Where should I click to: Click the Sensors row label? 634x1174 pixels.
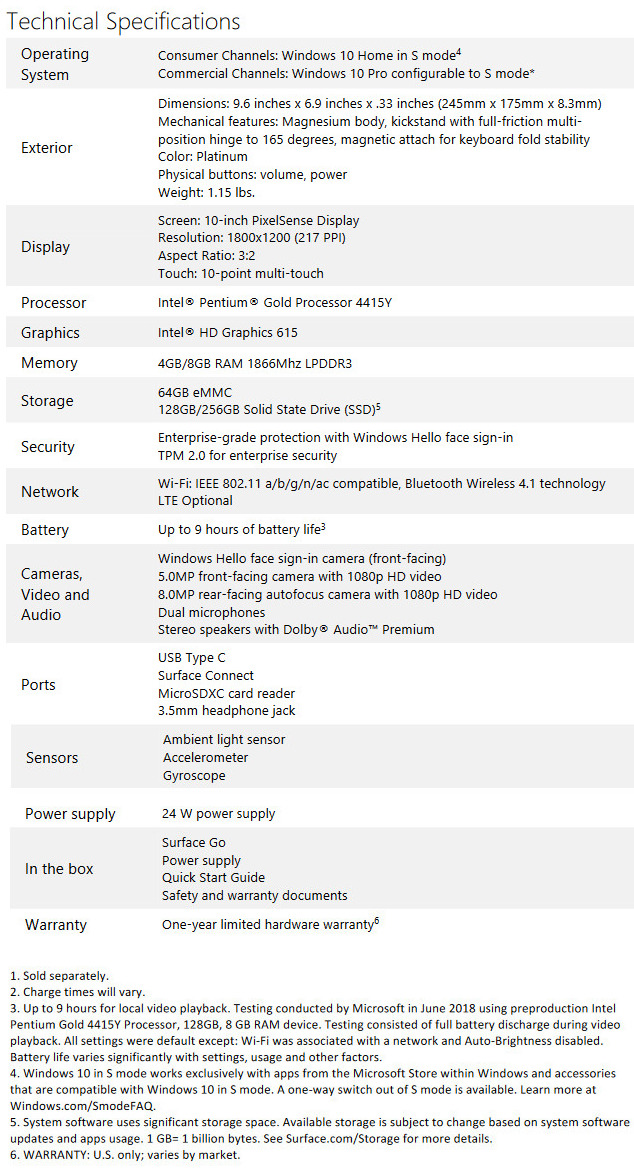pyautogui.click(x=52, y=758)
